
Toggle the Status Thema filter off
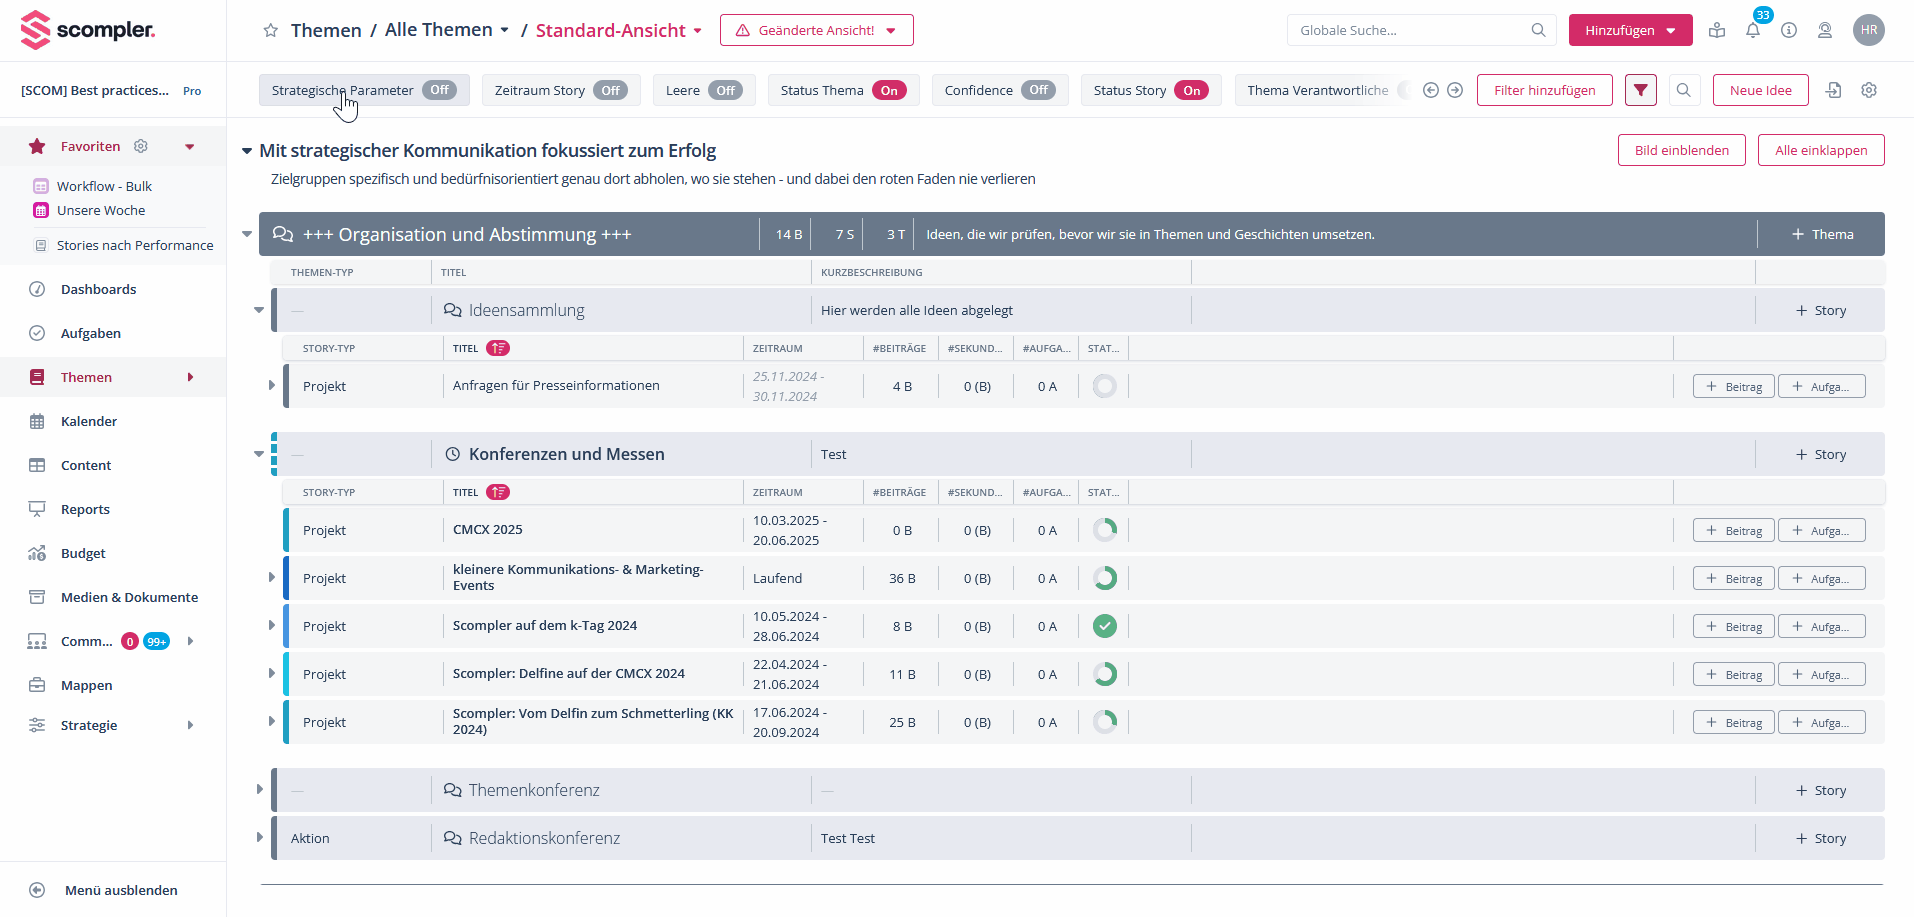[x=888, y=90]
